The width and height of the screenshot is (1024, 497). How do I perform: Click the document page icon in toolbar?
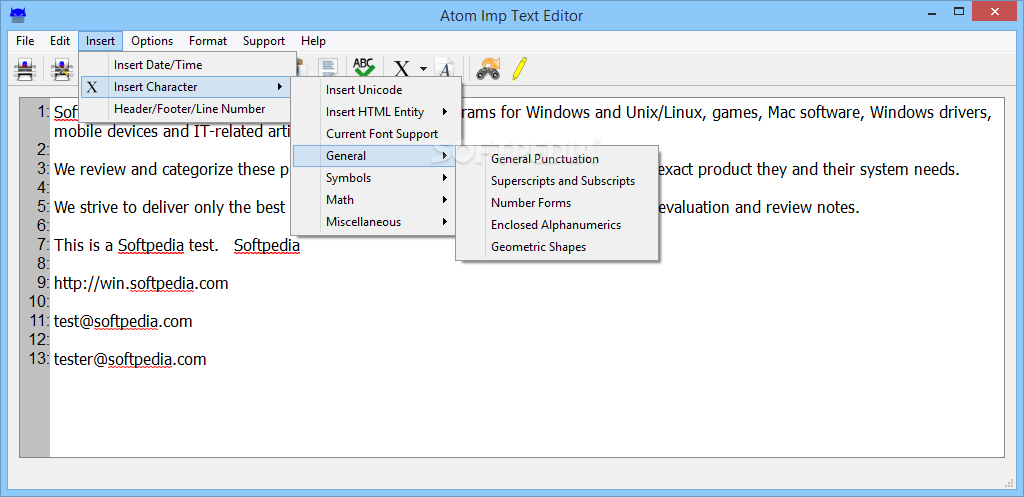327,67
